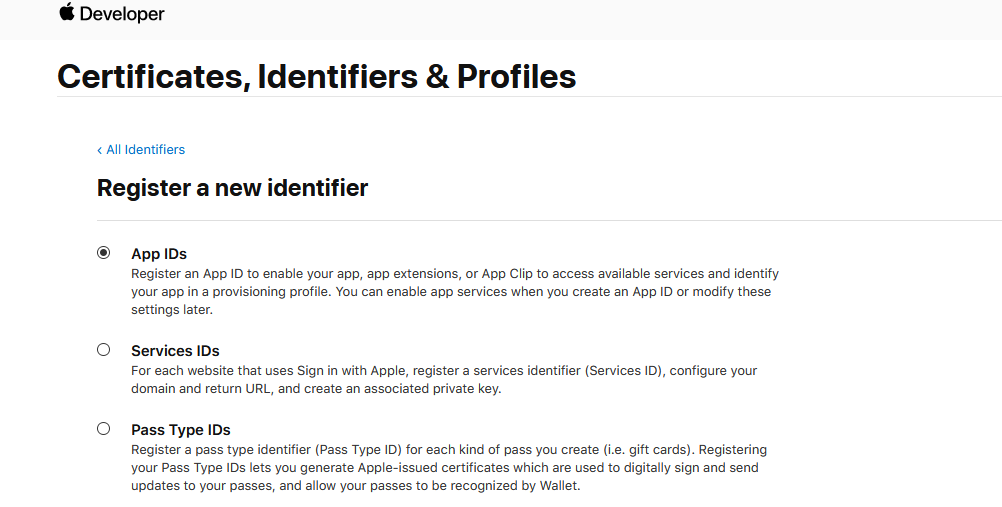Open the Developer home link
Viewport: 1002px width, 507px height.
[121, 14]
